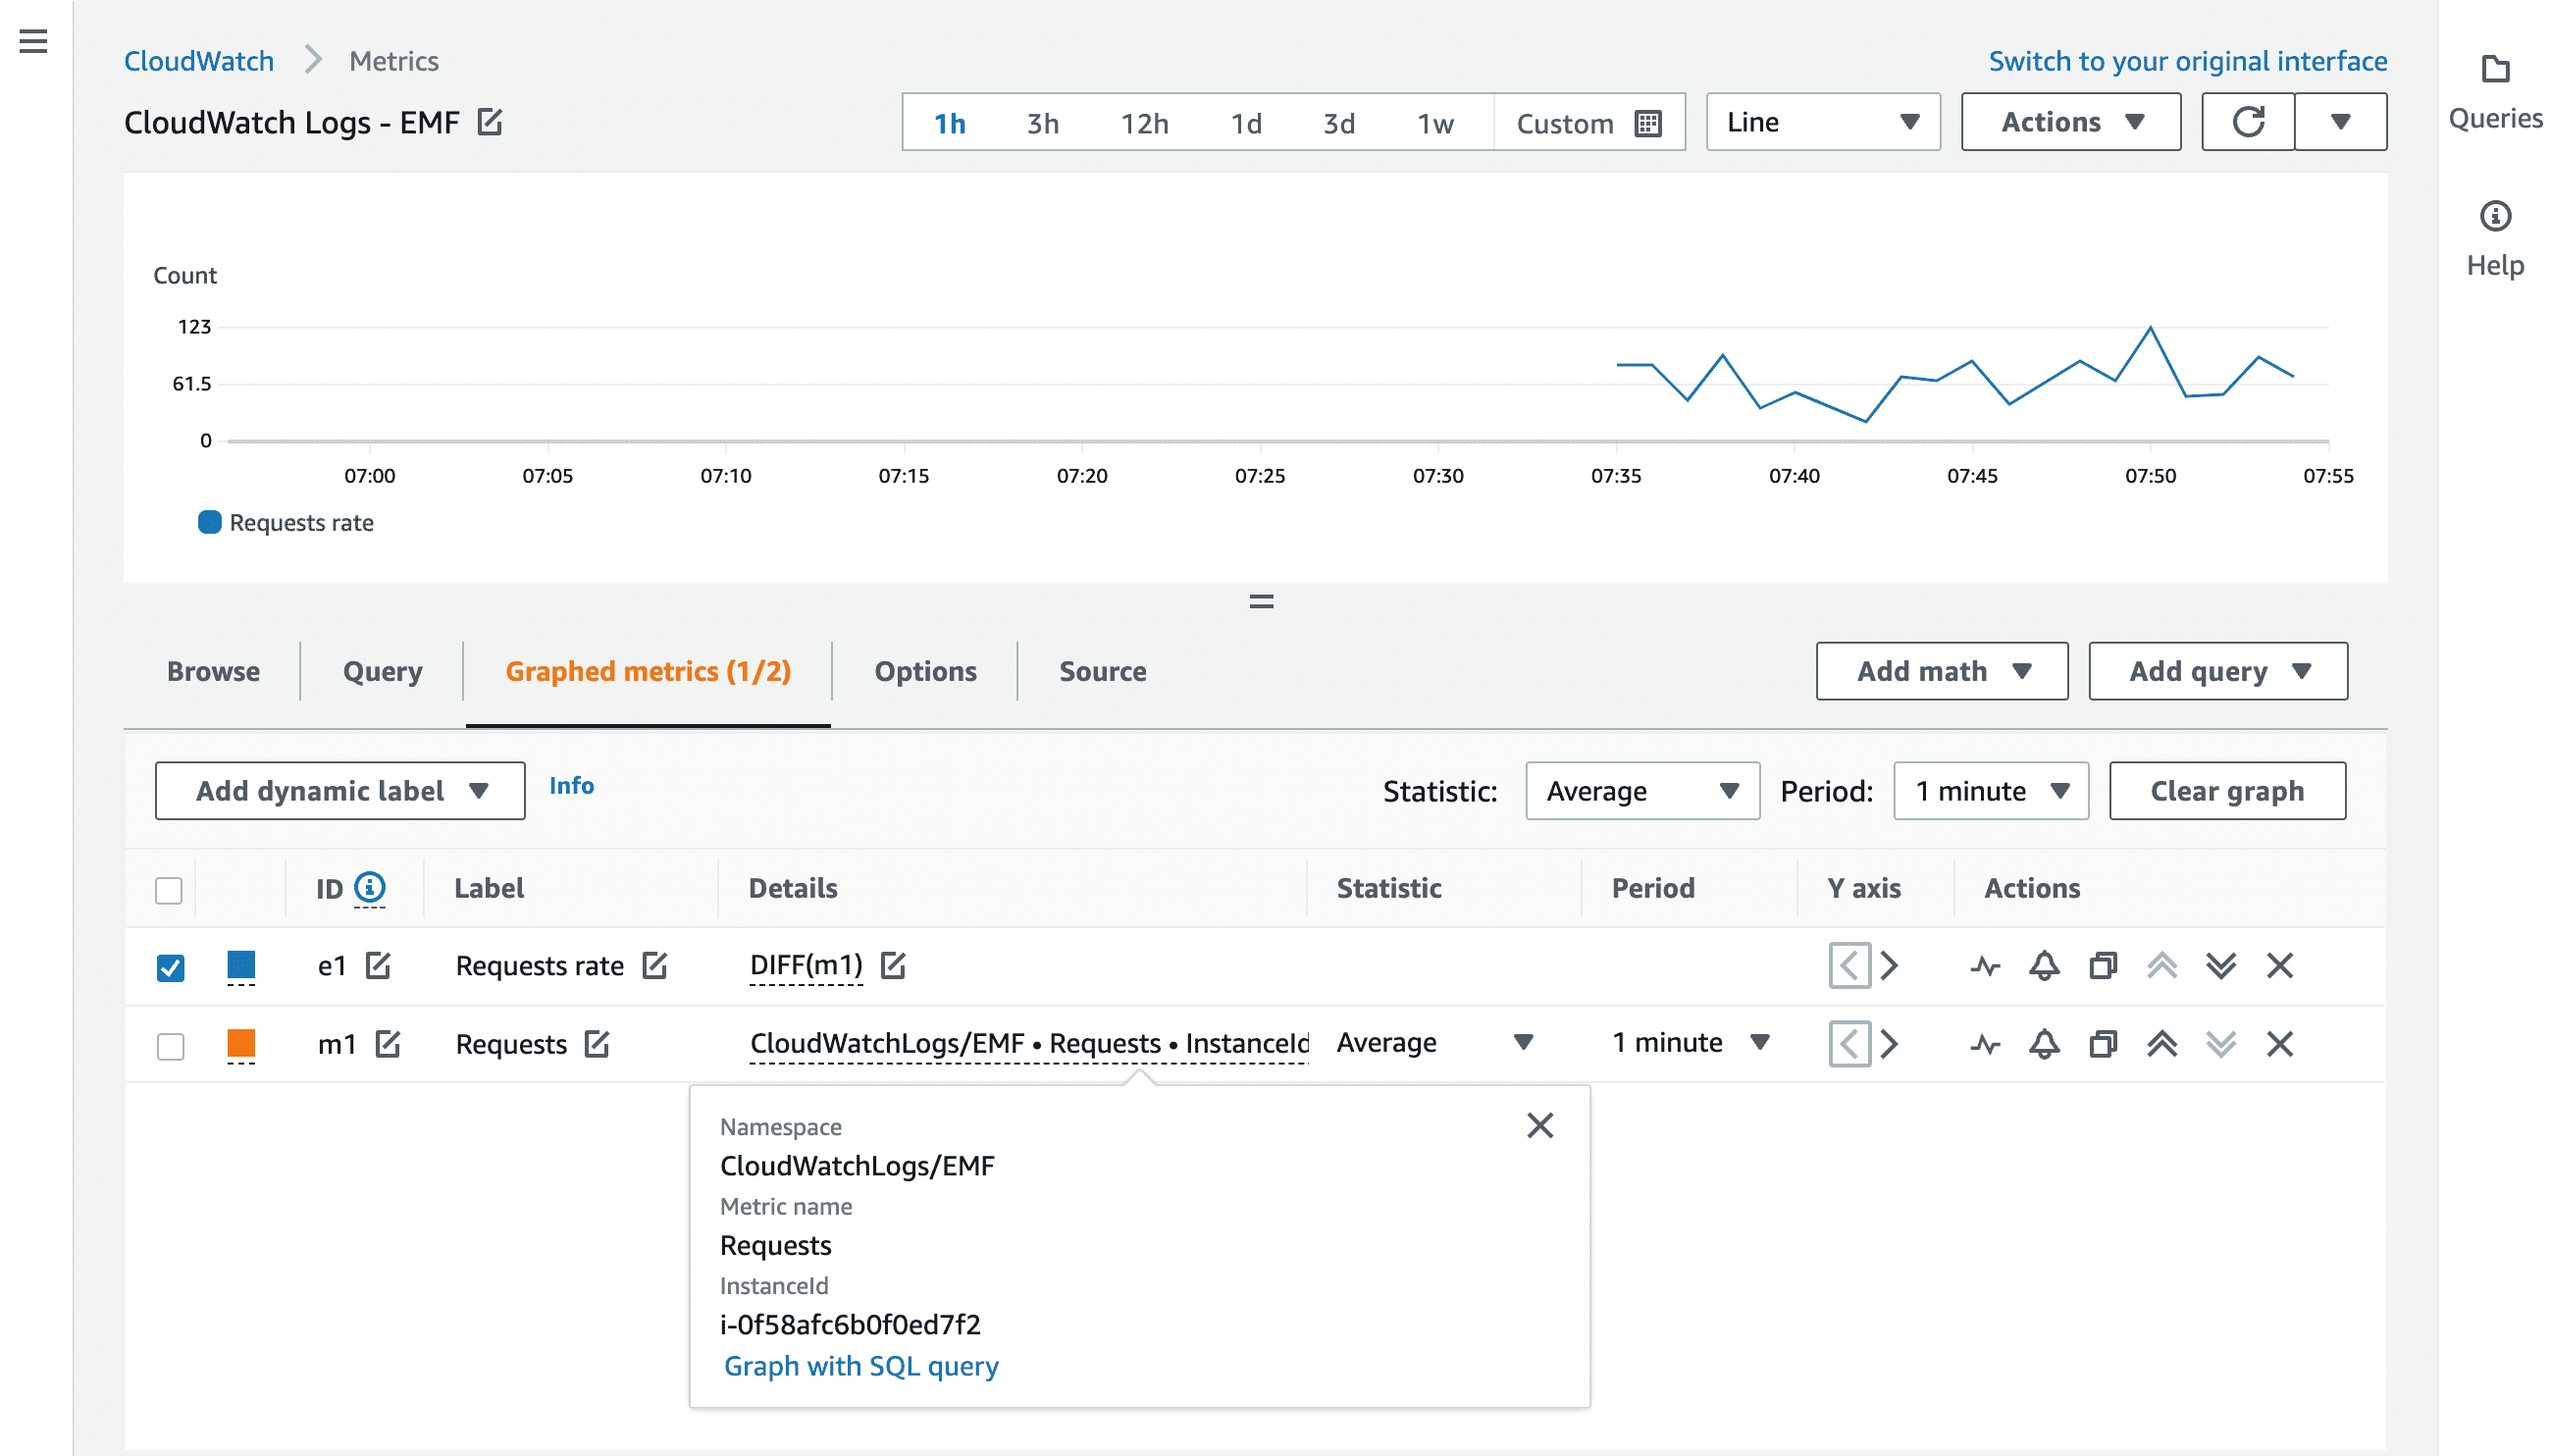Apply anomaly detection on m1 row
The height and width of the screenshot is (1456, 2550).
1985,1045
